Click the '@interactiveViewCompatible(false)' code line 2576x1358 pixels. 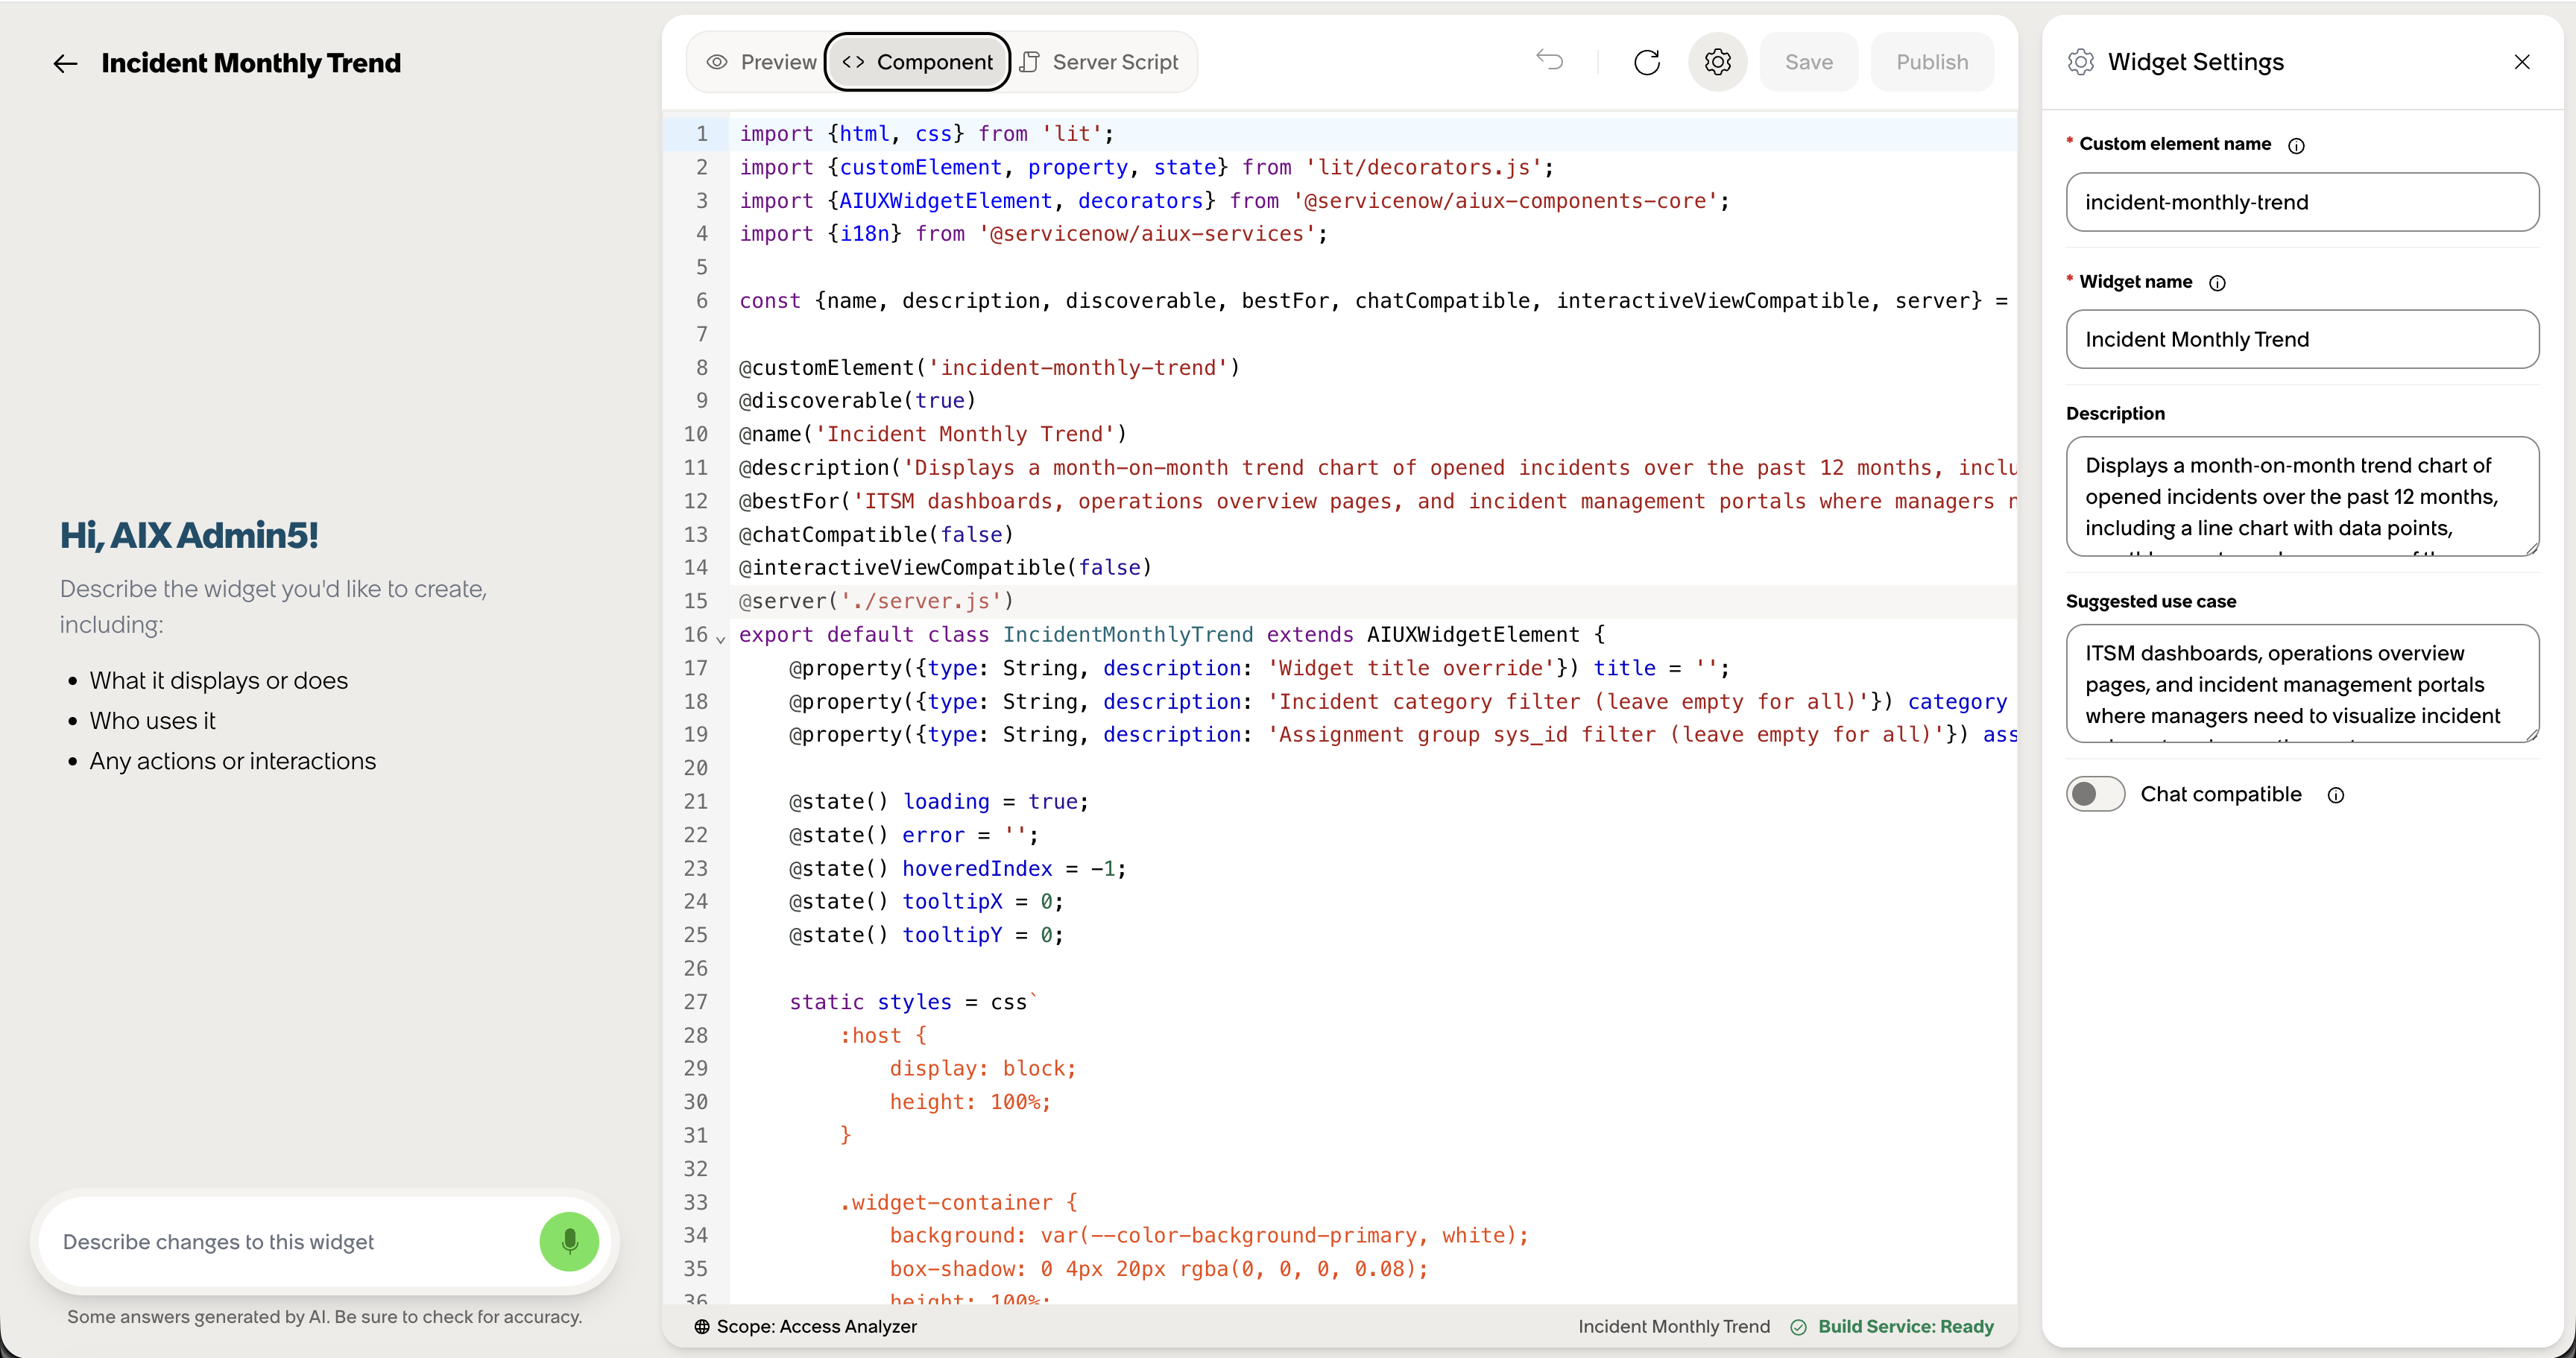[945, 567]
